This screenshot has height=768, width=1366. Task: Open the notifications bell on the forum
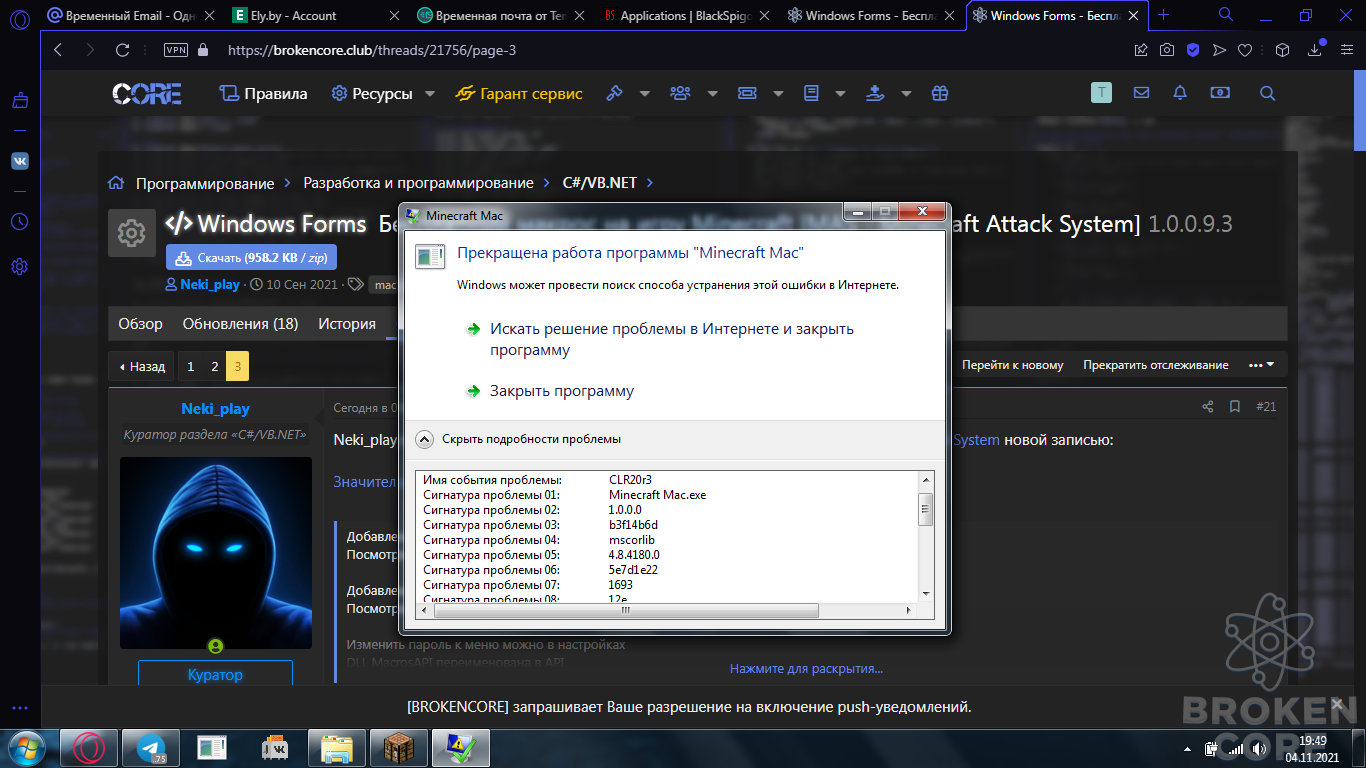[x=1180, y=93]
